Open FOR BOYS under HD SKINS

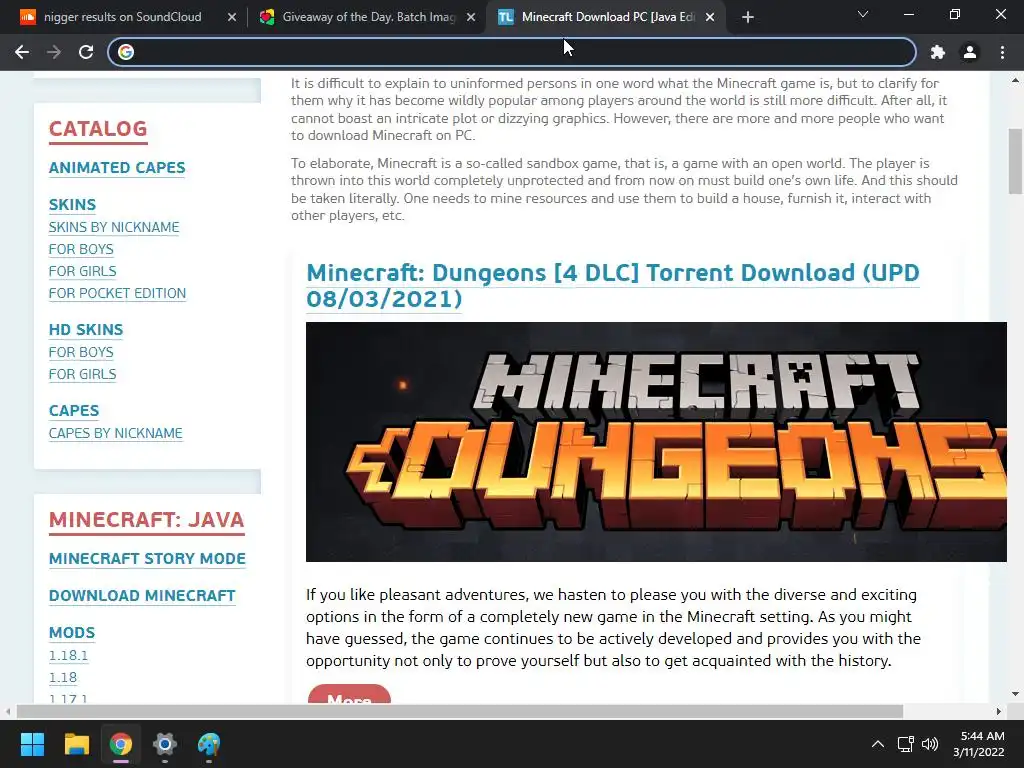(81, 353)
